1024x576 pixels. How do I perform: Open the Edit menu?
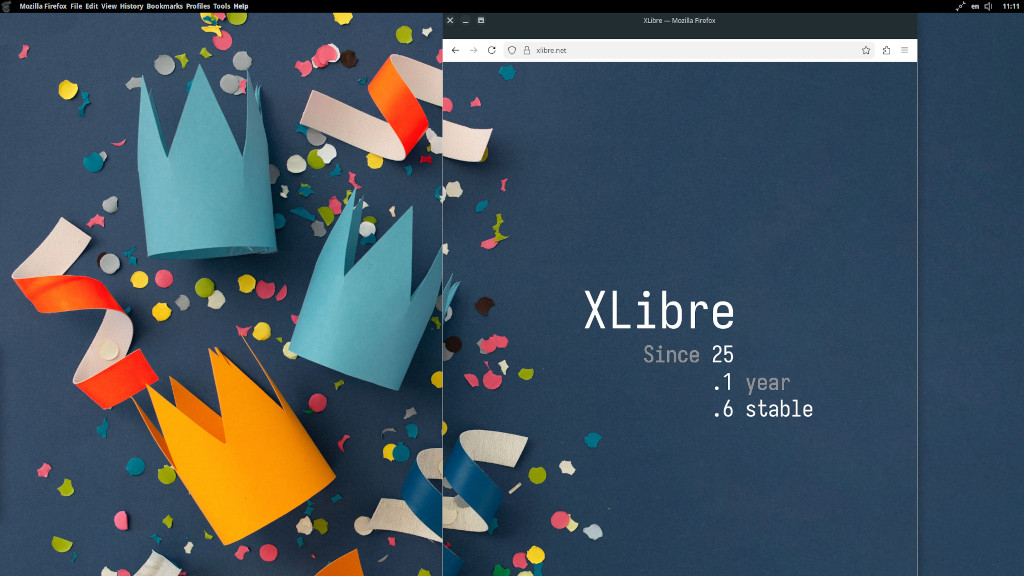click(x=91, y=7)
